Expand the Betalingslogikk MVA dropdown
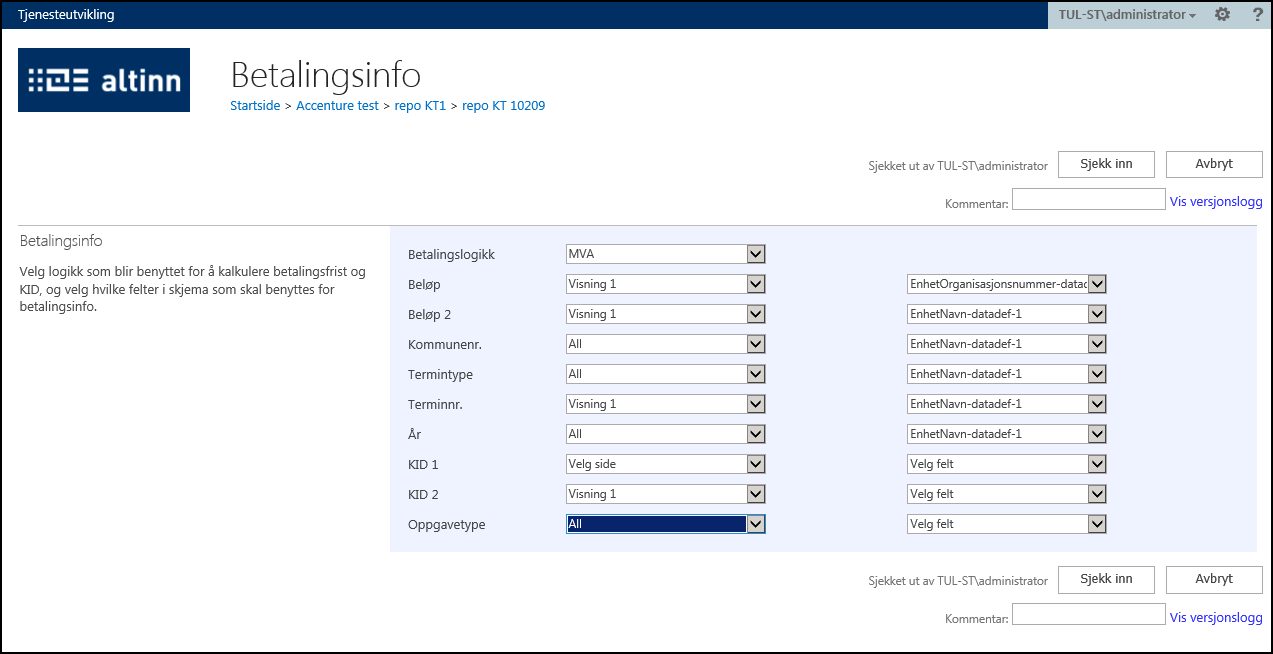Screen dimensions: 1273x654 tap(665, 254)
